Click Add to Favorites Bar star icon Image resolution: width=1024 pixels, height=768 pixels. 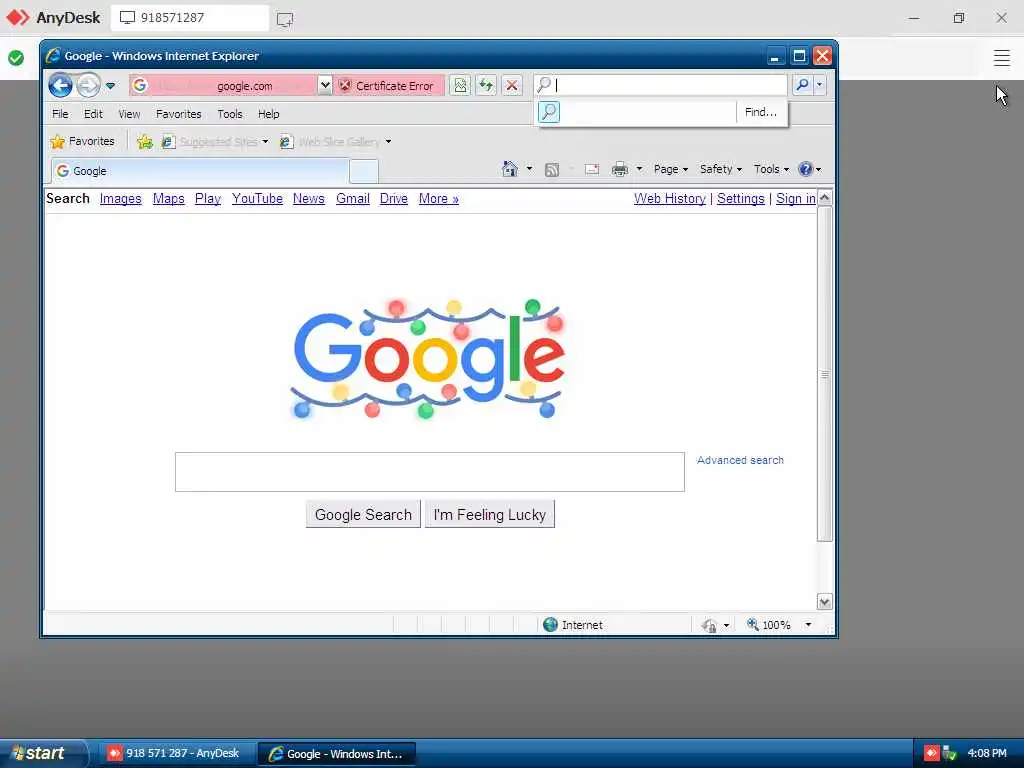coord(145,141)
